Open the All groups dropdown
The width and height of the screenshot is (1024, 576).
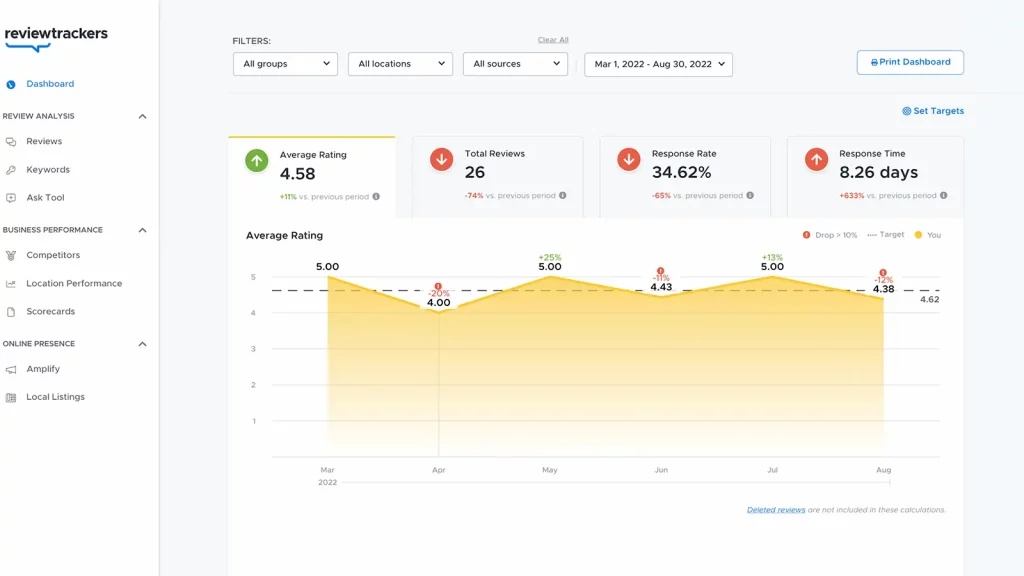pyautogui.click(x=285, y=63)
